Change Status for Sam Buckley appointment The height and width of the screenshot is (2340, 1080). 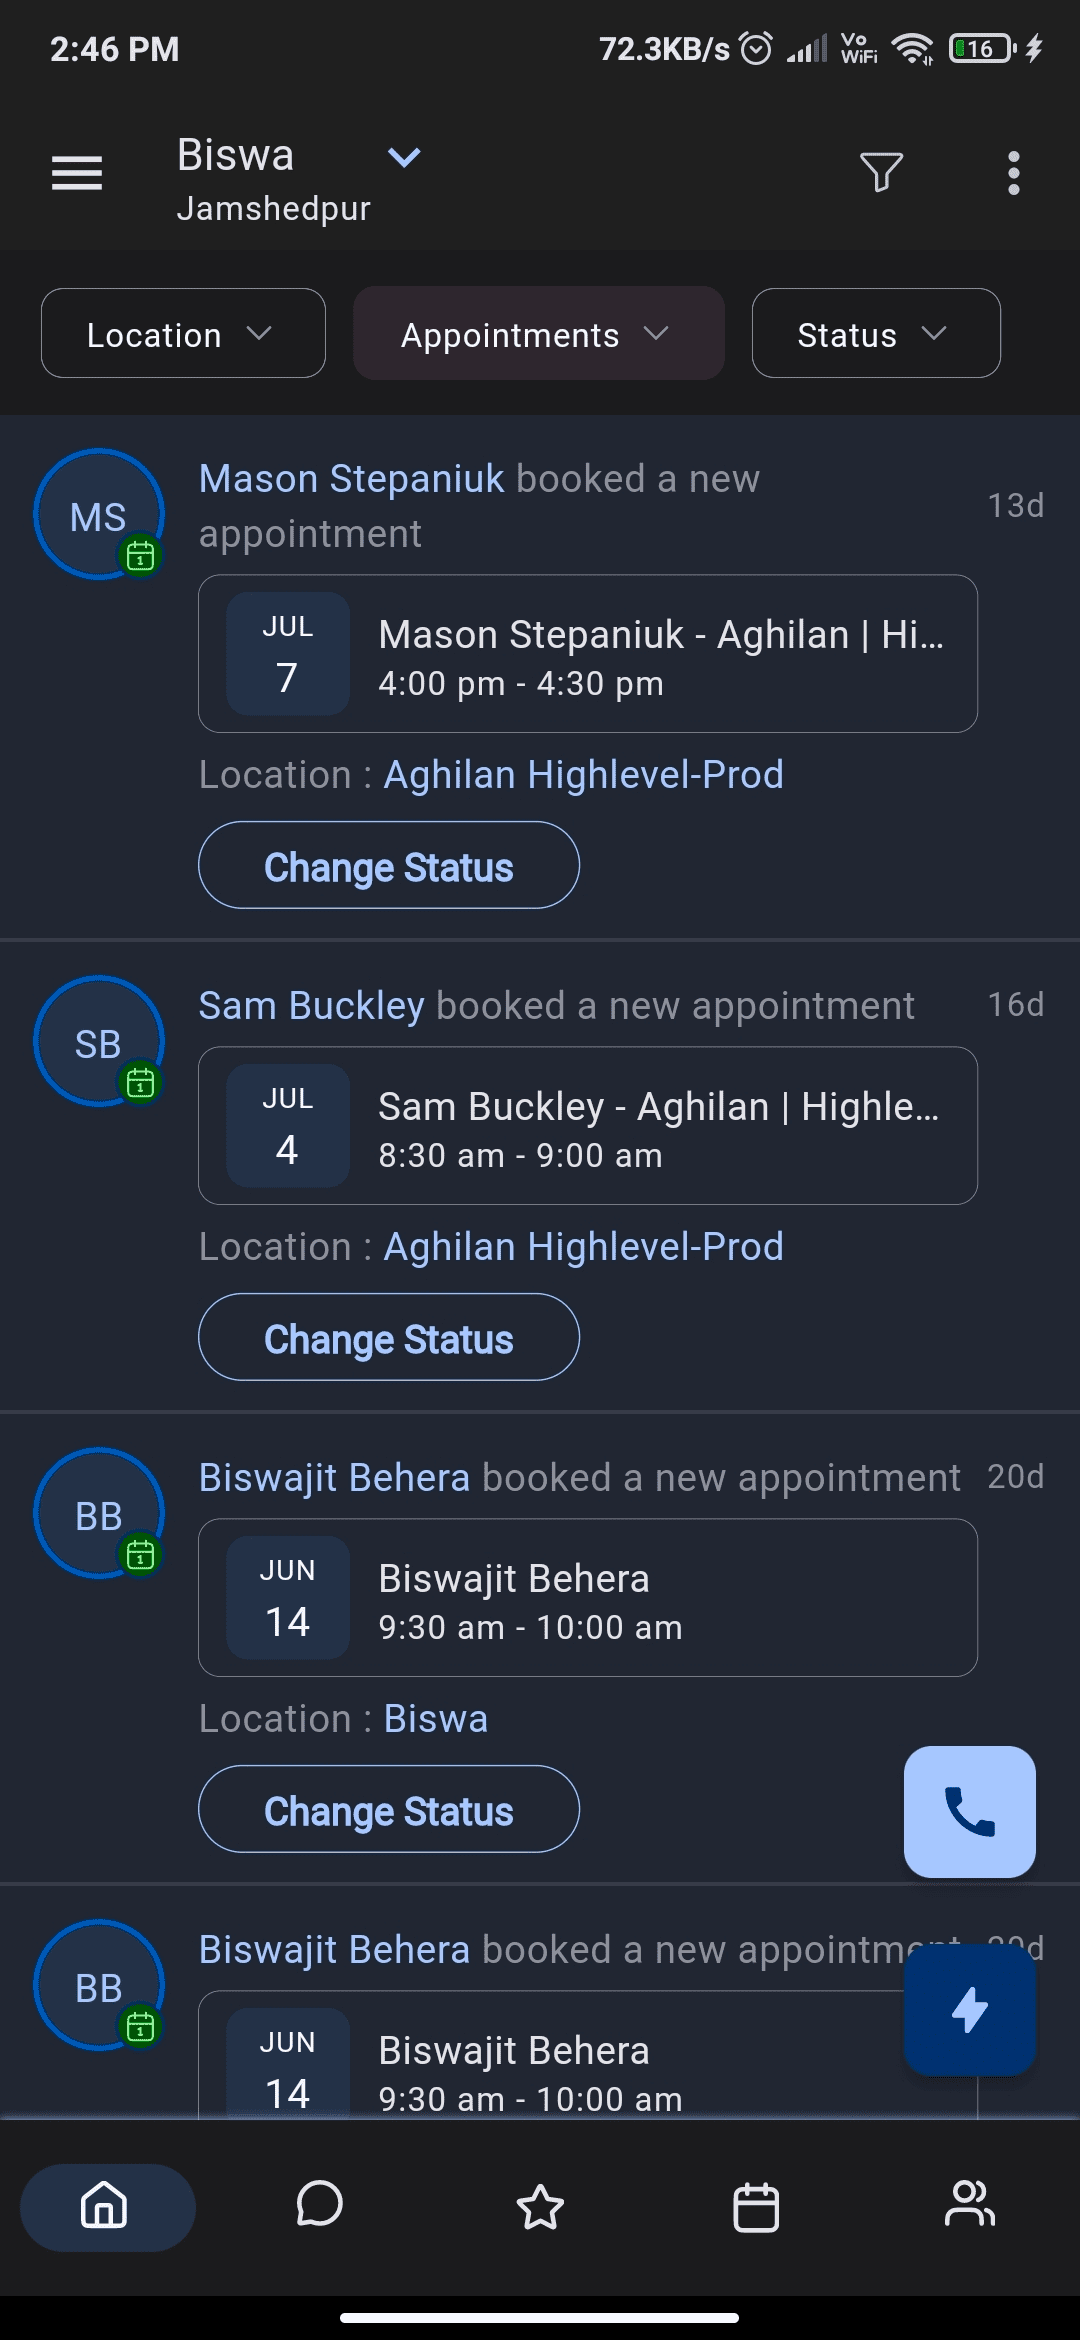point(389,1337)
